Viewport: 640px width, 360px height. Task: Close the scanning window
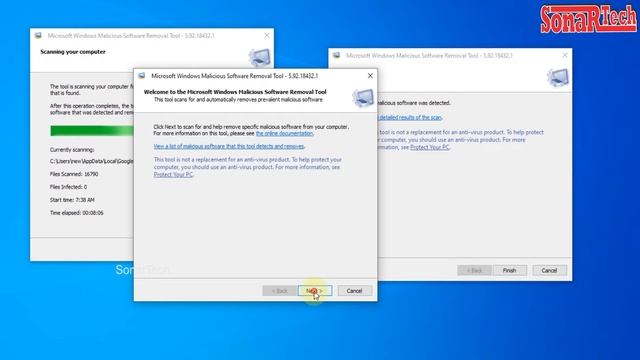click(267, 36)
